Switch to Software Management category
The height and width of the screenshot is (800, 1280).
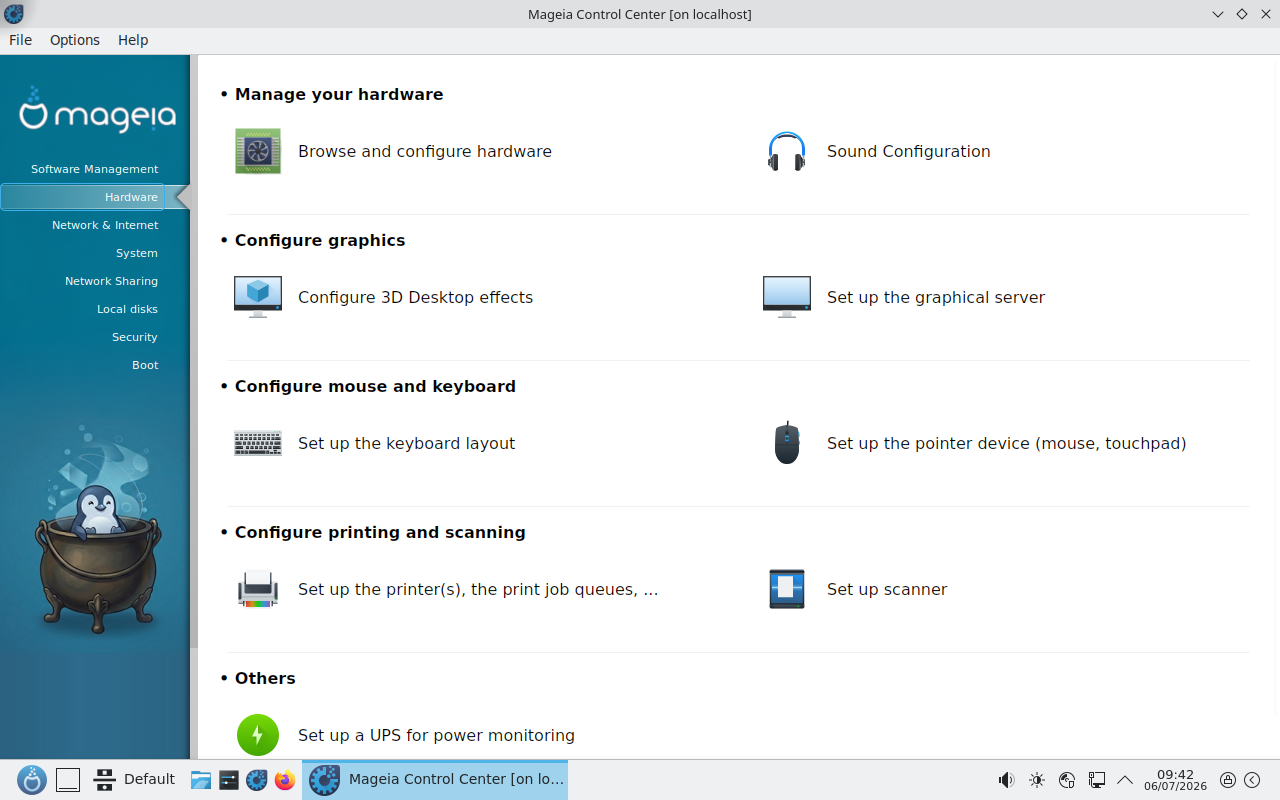(95, 169)
